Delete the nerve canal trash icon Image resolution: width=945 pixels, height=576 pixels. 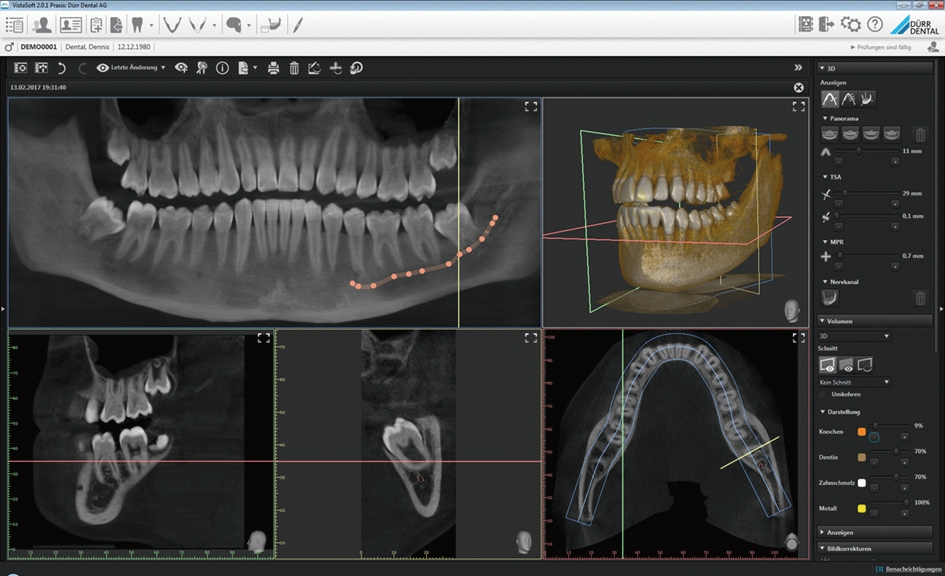920,298
